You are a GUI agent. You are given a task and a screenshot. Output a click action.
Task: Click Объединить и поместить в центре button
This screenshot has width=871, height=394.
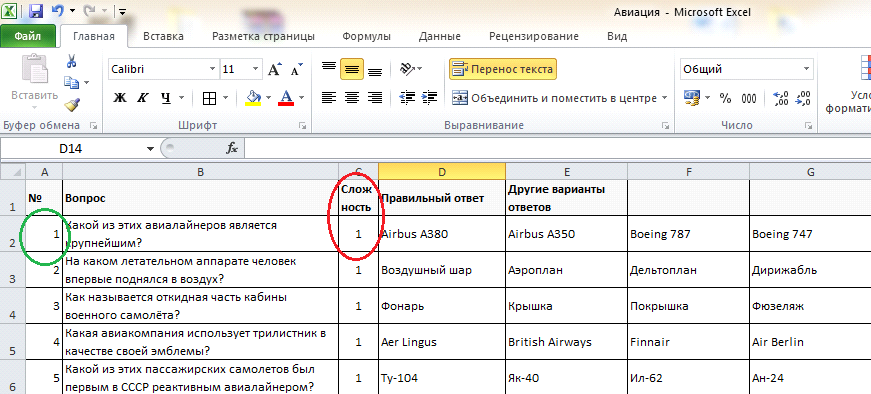click(559, 98)
